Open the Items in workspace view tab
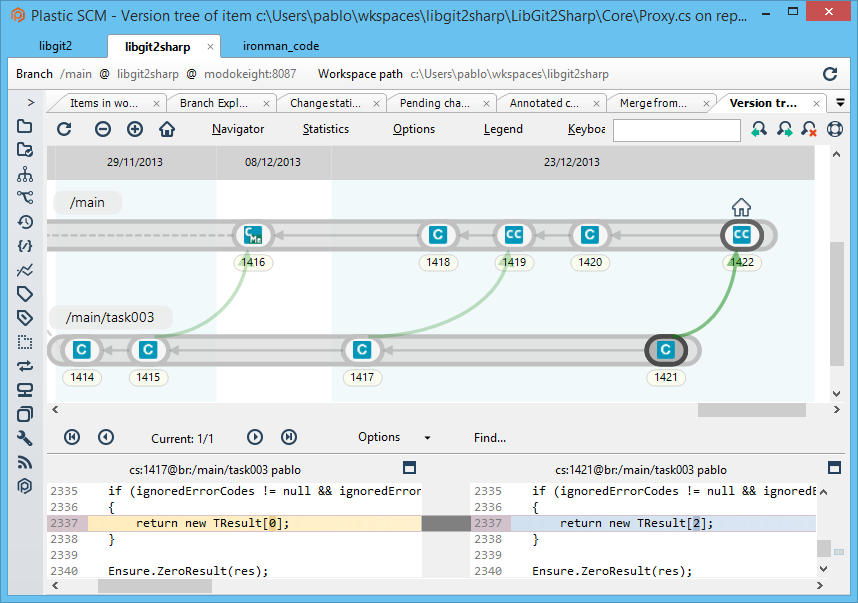Image resolution: width=858 pixels, height=603 pixels. point(104,103)
